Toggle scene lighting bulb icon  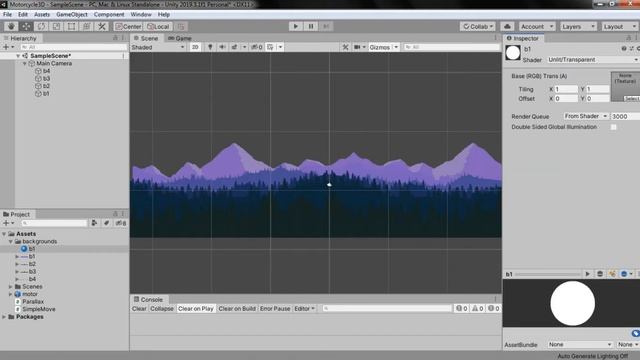pos(210,47)
